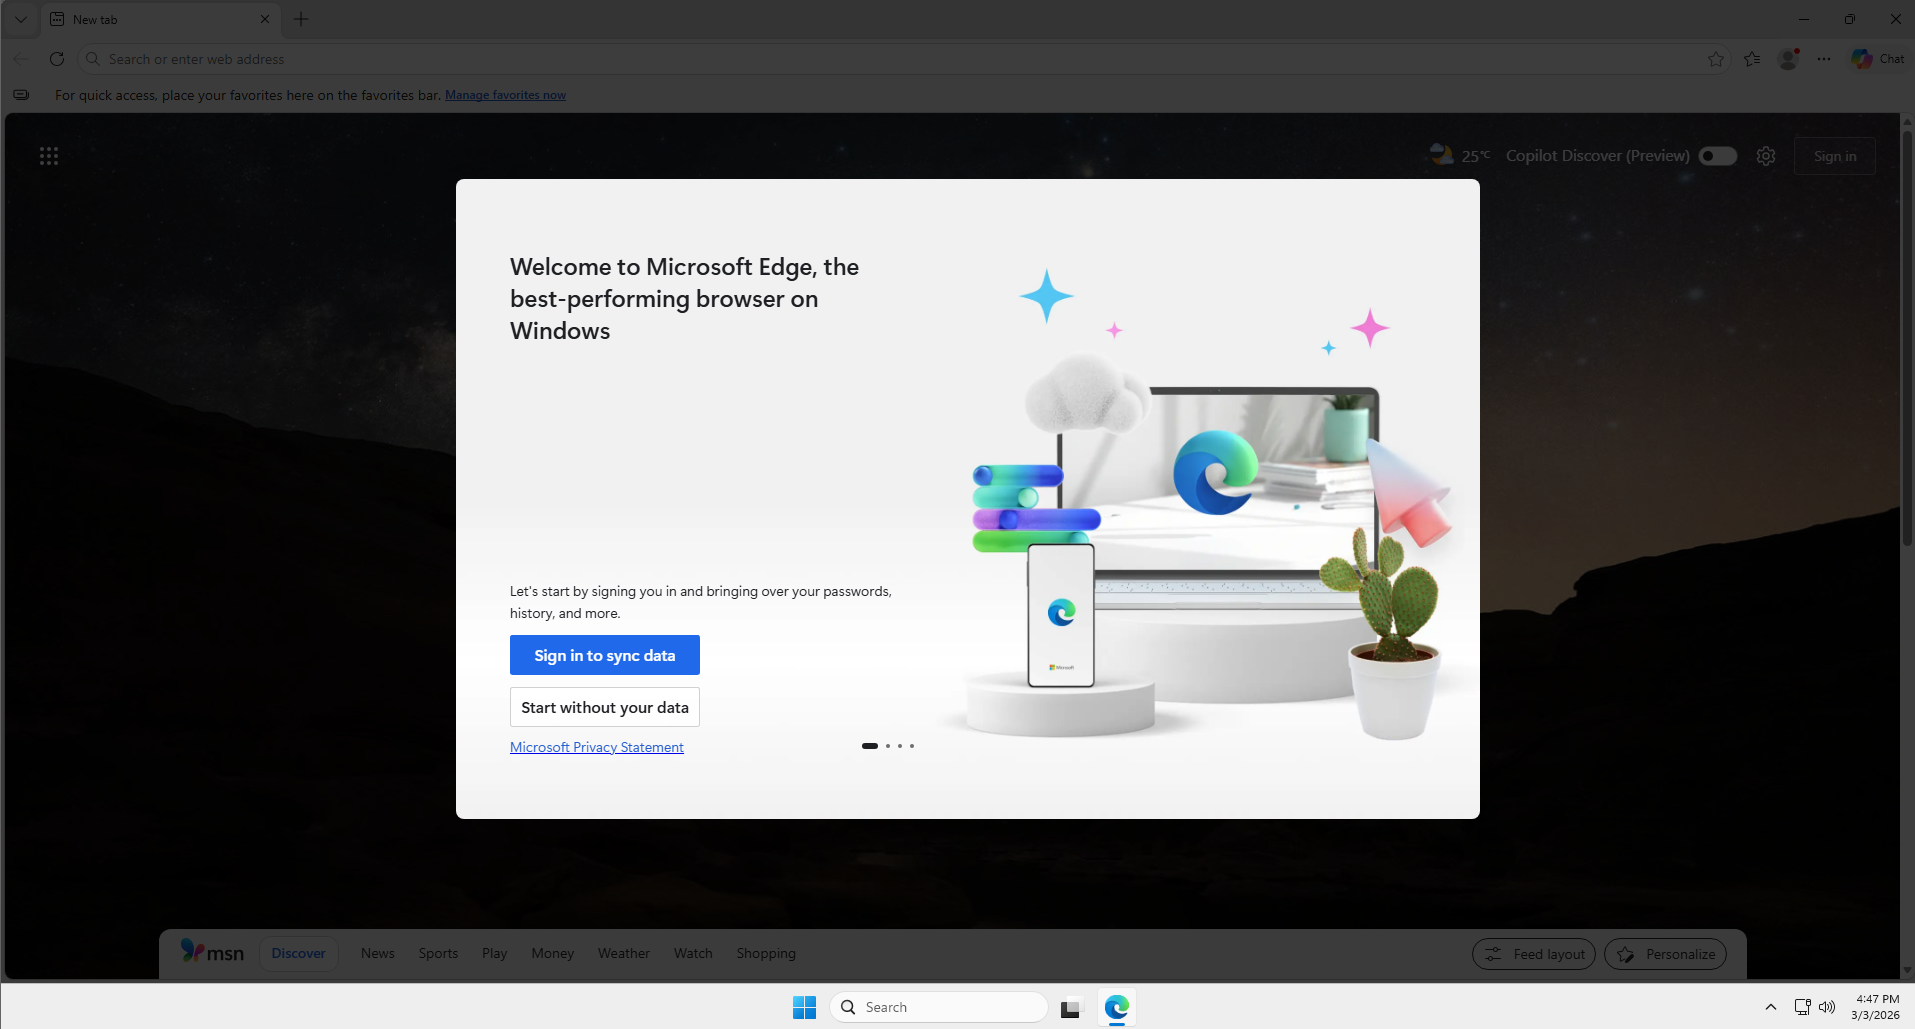Select the Money feed tab
The image size is (1915, 1029).
click(553, 953)
